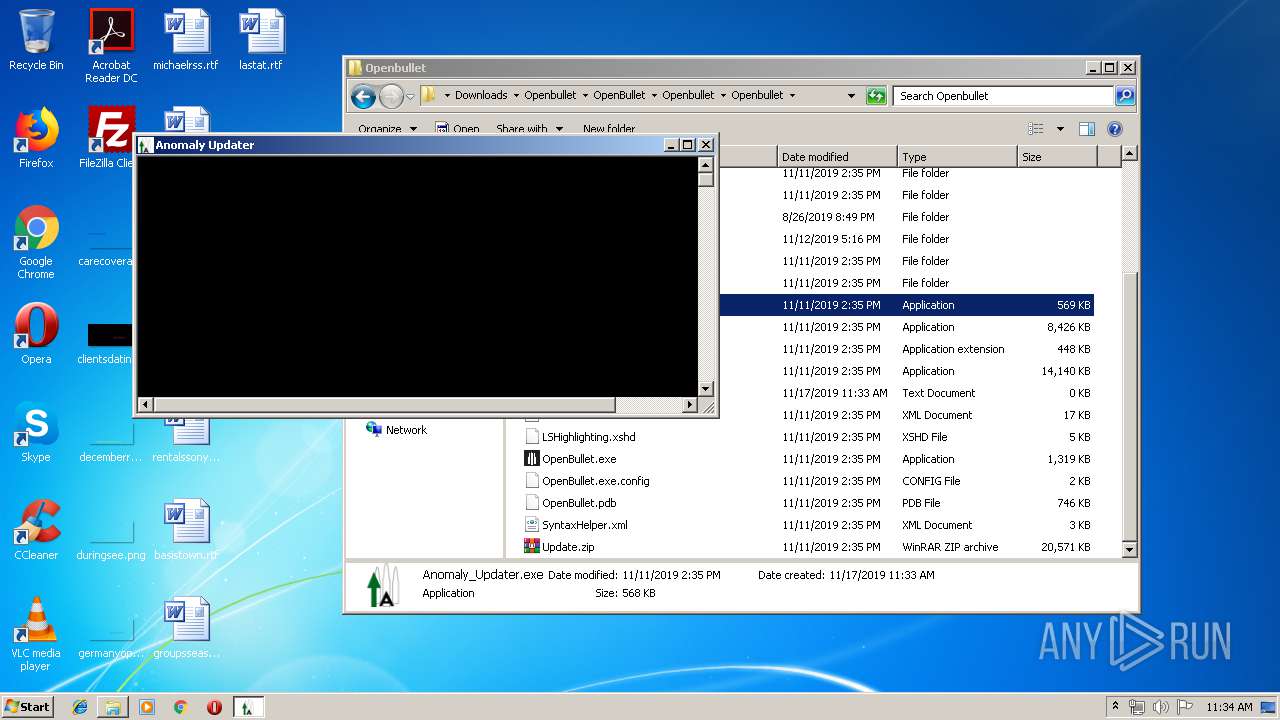Toggle the preview pane icon in Explorer
The image size is (1280, 720).
(1087, 129)
